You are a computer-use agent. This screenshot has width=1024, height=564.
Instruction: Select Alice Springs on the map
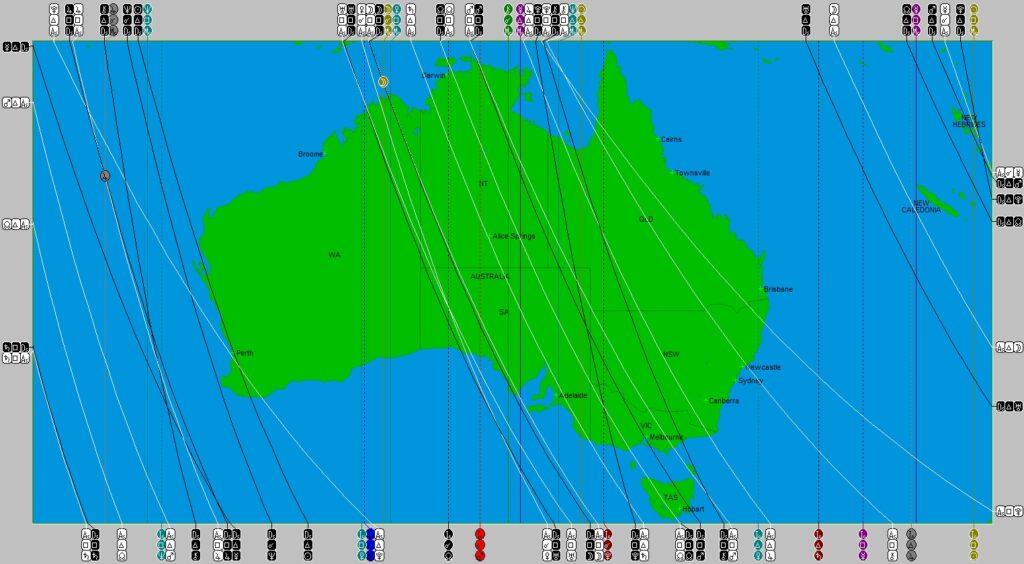[514, 236]
